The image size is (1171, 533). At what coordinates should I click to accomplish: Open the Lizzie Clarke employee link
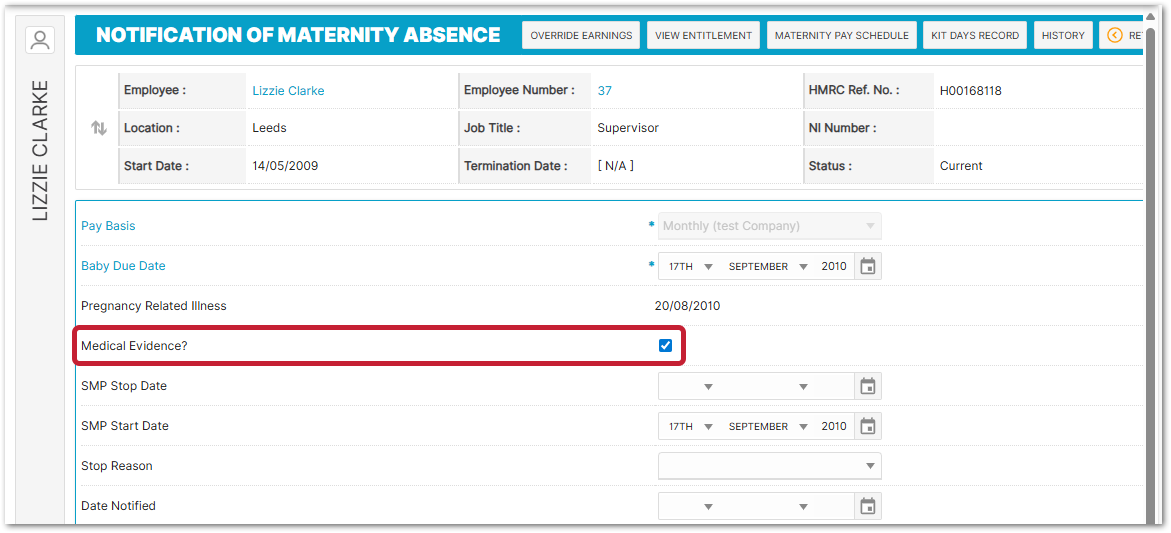[288, 91]
